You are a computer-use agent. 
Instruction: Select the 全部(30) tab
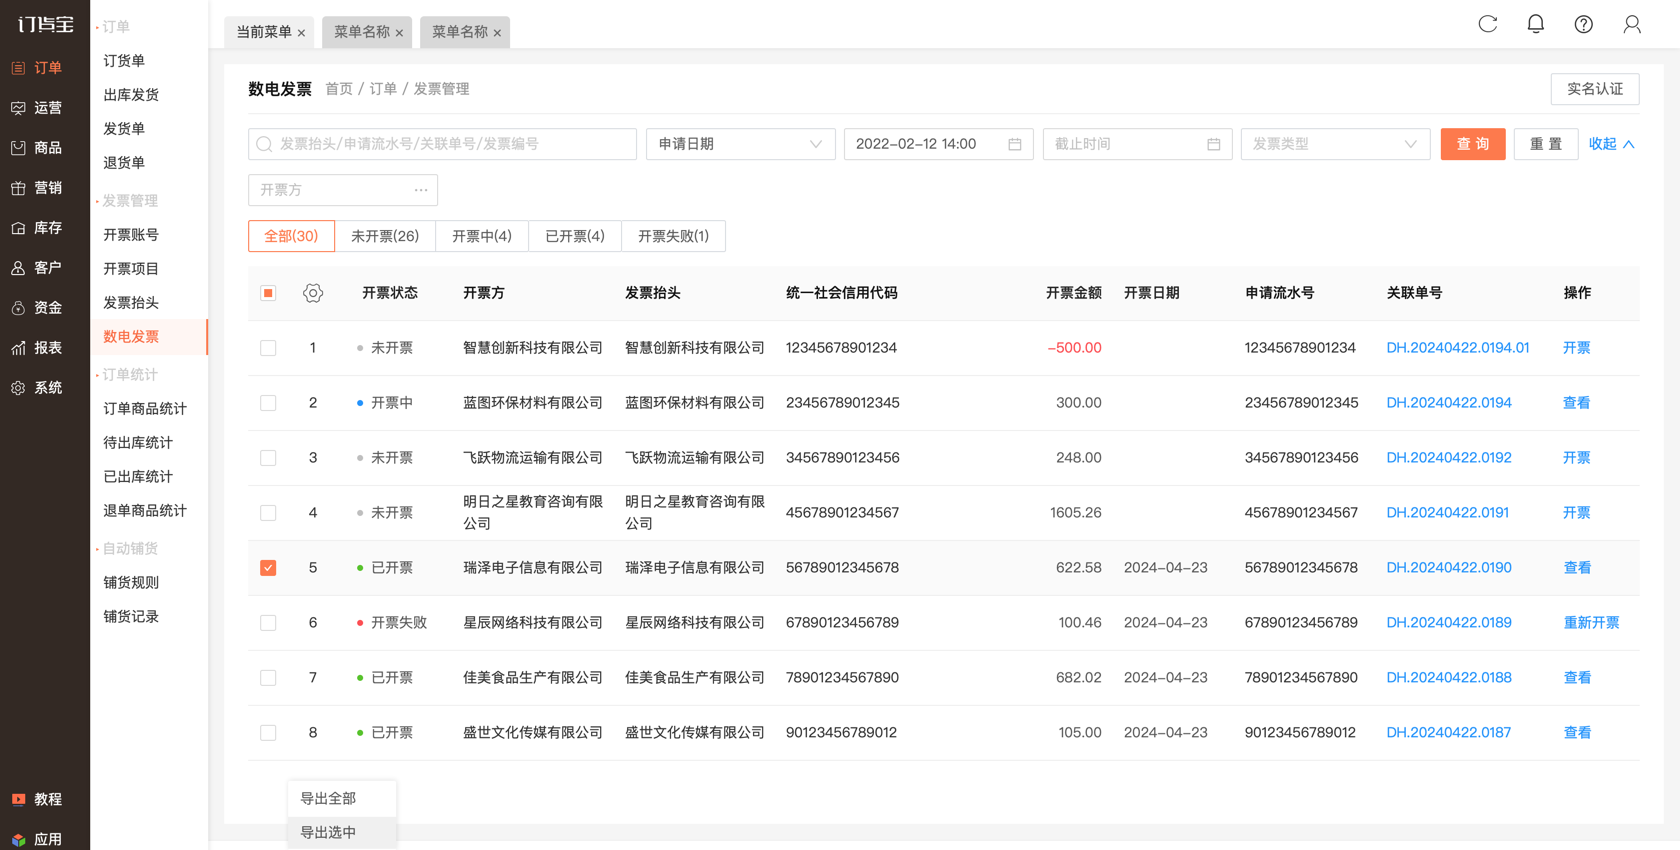[x=291, y=236]
